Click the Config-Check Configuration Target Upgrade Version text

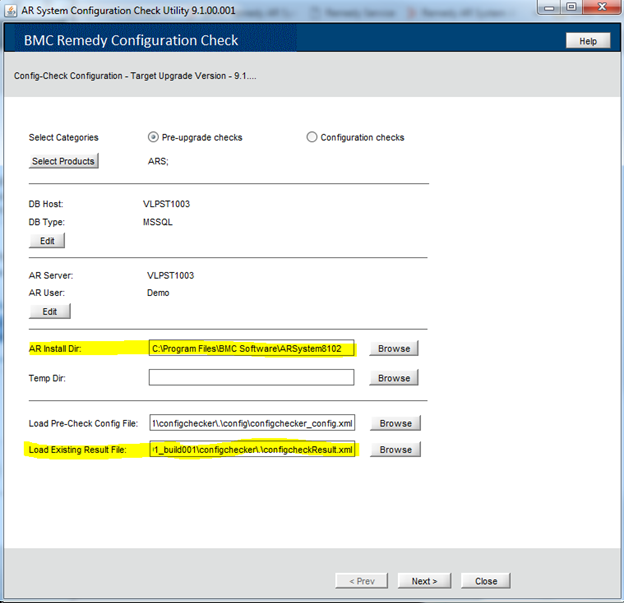[x=135, y=76]
